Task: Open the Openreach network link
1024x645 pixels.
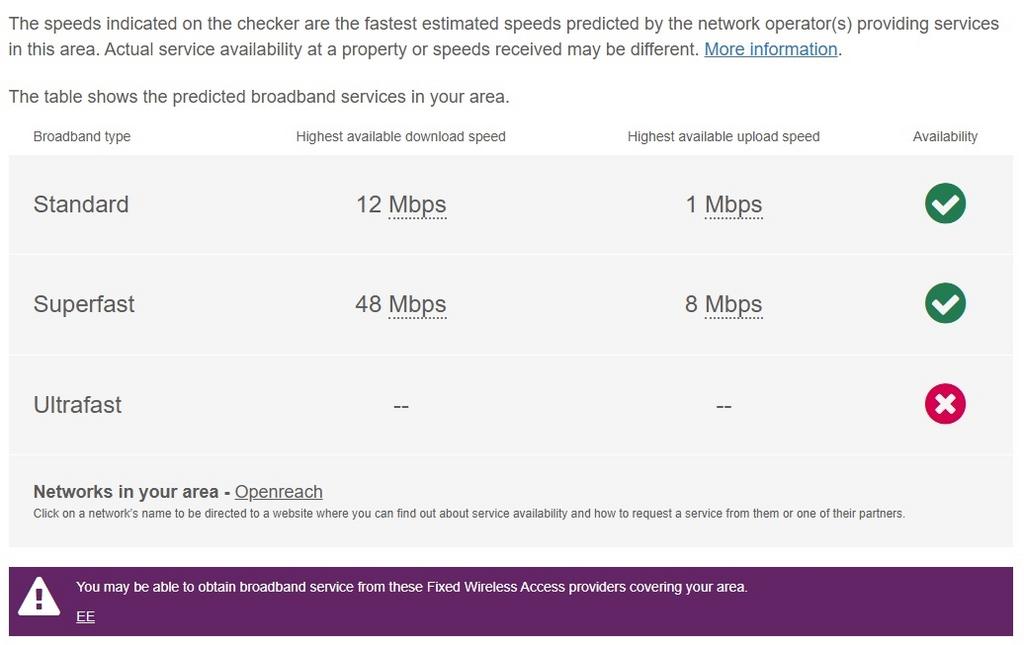Action: (279, 491)
